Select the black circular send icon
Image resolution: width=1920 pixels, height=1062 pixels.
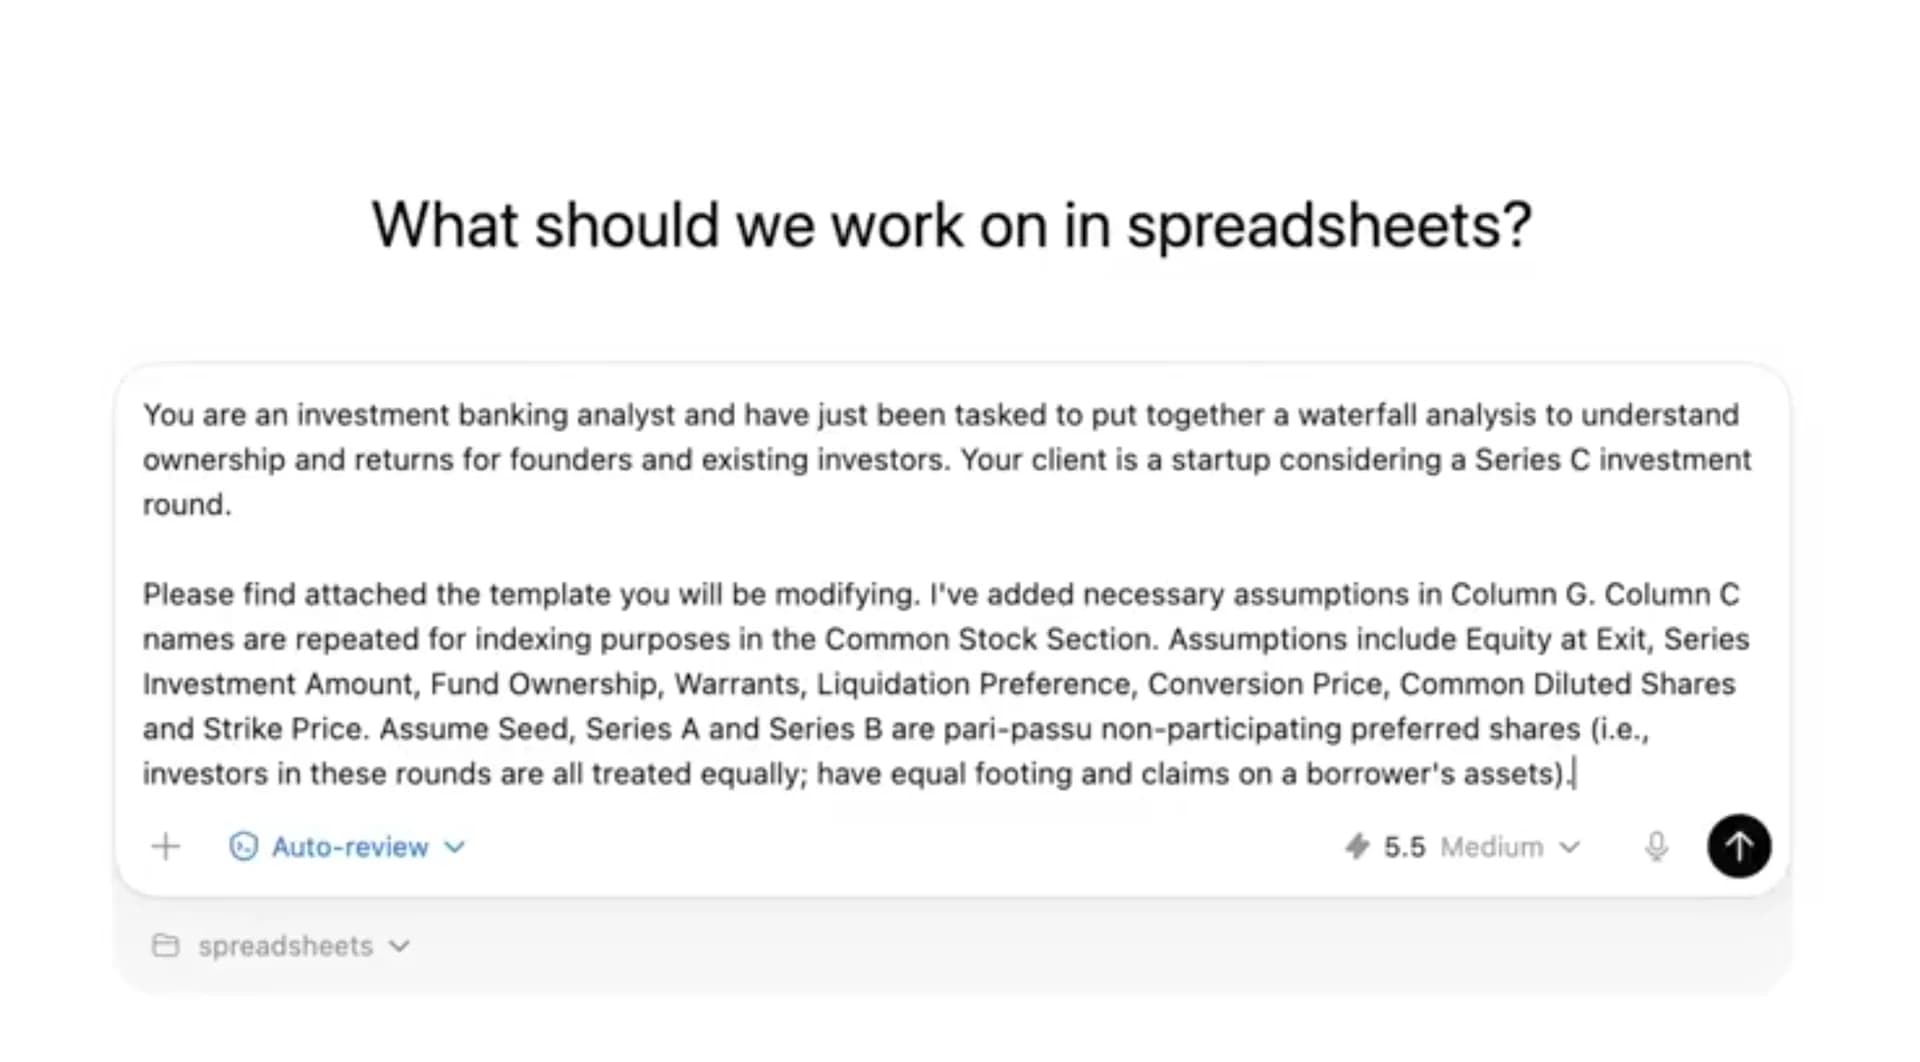click(x=1739, y=846)
